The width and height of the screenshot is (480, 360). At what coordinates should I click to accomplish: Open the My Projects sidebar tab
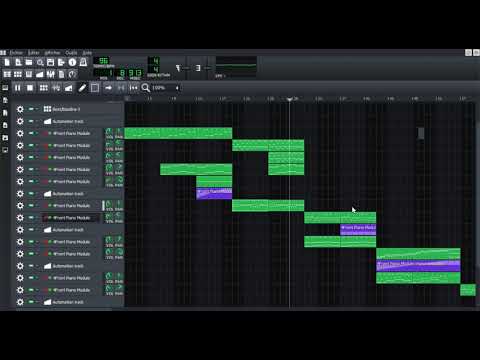coord(5,100)
